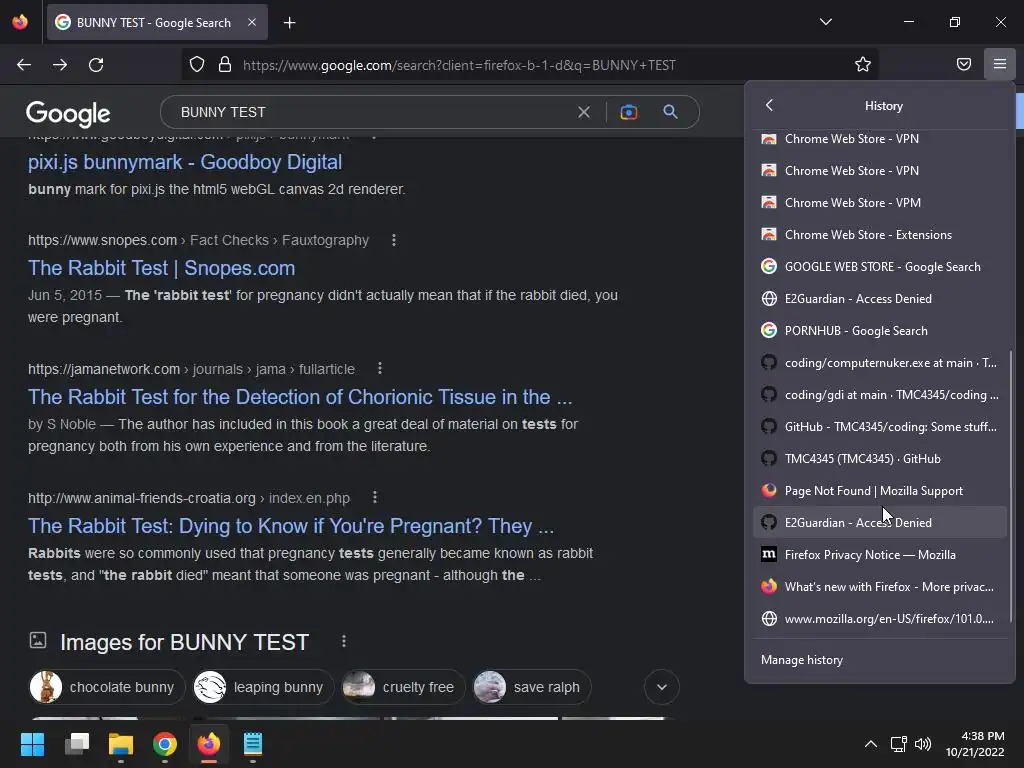The width and height of the screenshot is (1024, 768).
Task: Click the History panel scrollbar
Action: point(1011,487)
